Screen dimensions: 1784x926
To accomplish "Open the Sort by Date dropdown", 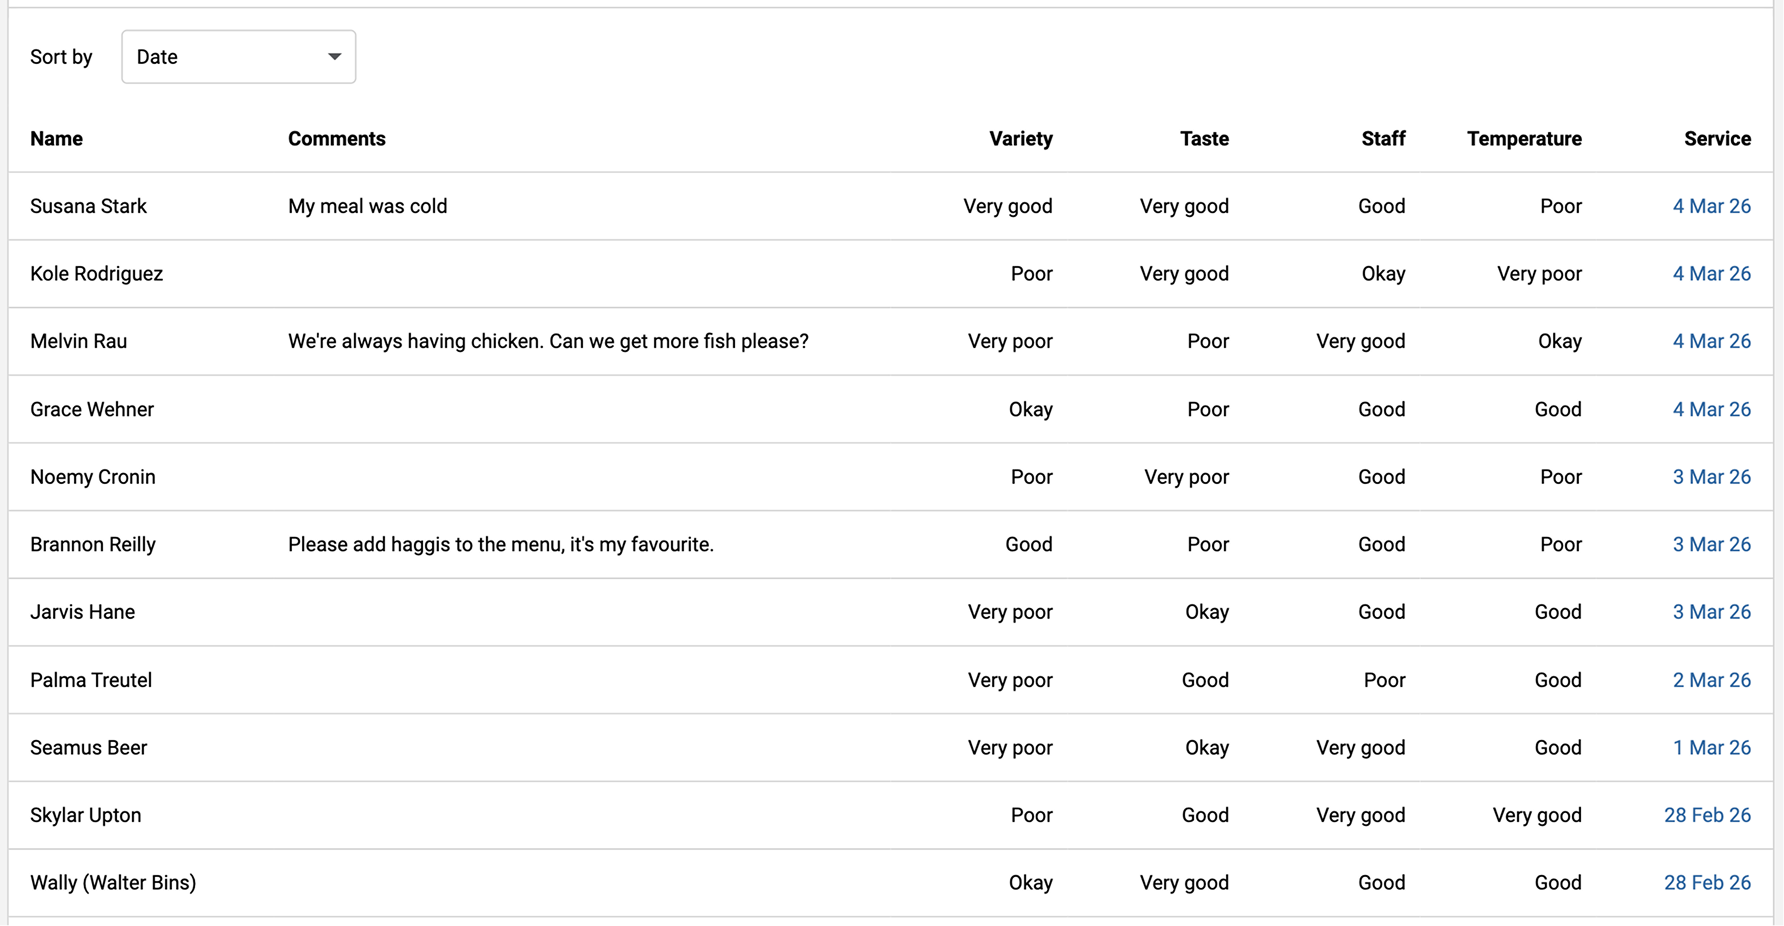I will pos(237,57).
